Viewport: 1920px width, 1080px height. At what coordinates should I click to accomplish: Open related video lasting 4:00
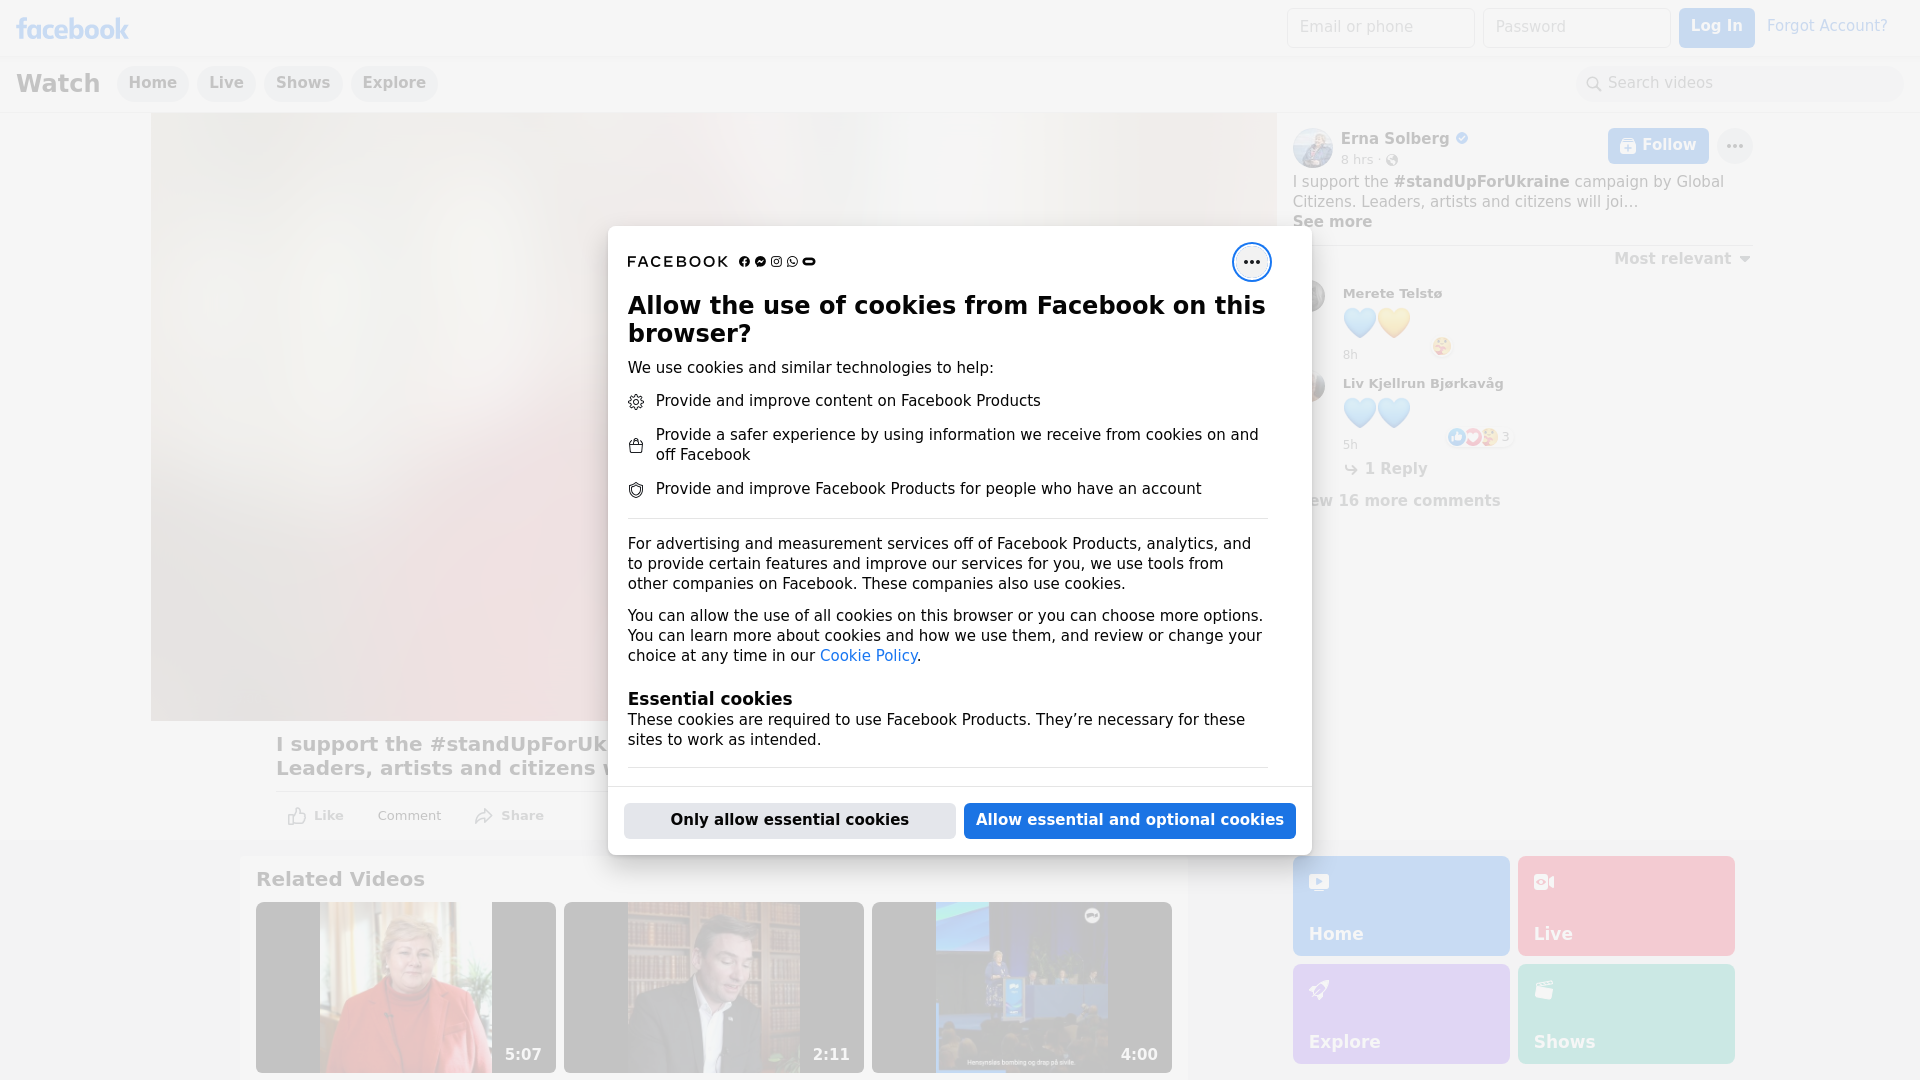pyautogui.click(x=1022, y=987)
